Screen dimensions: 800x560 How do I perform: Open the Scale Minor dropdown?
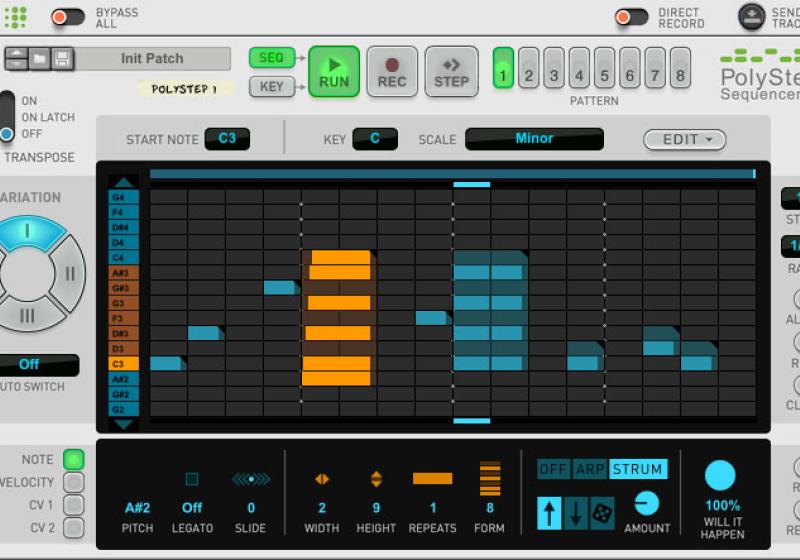click(534, 139)
